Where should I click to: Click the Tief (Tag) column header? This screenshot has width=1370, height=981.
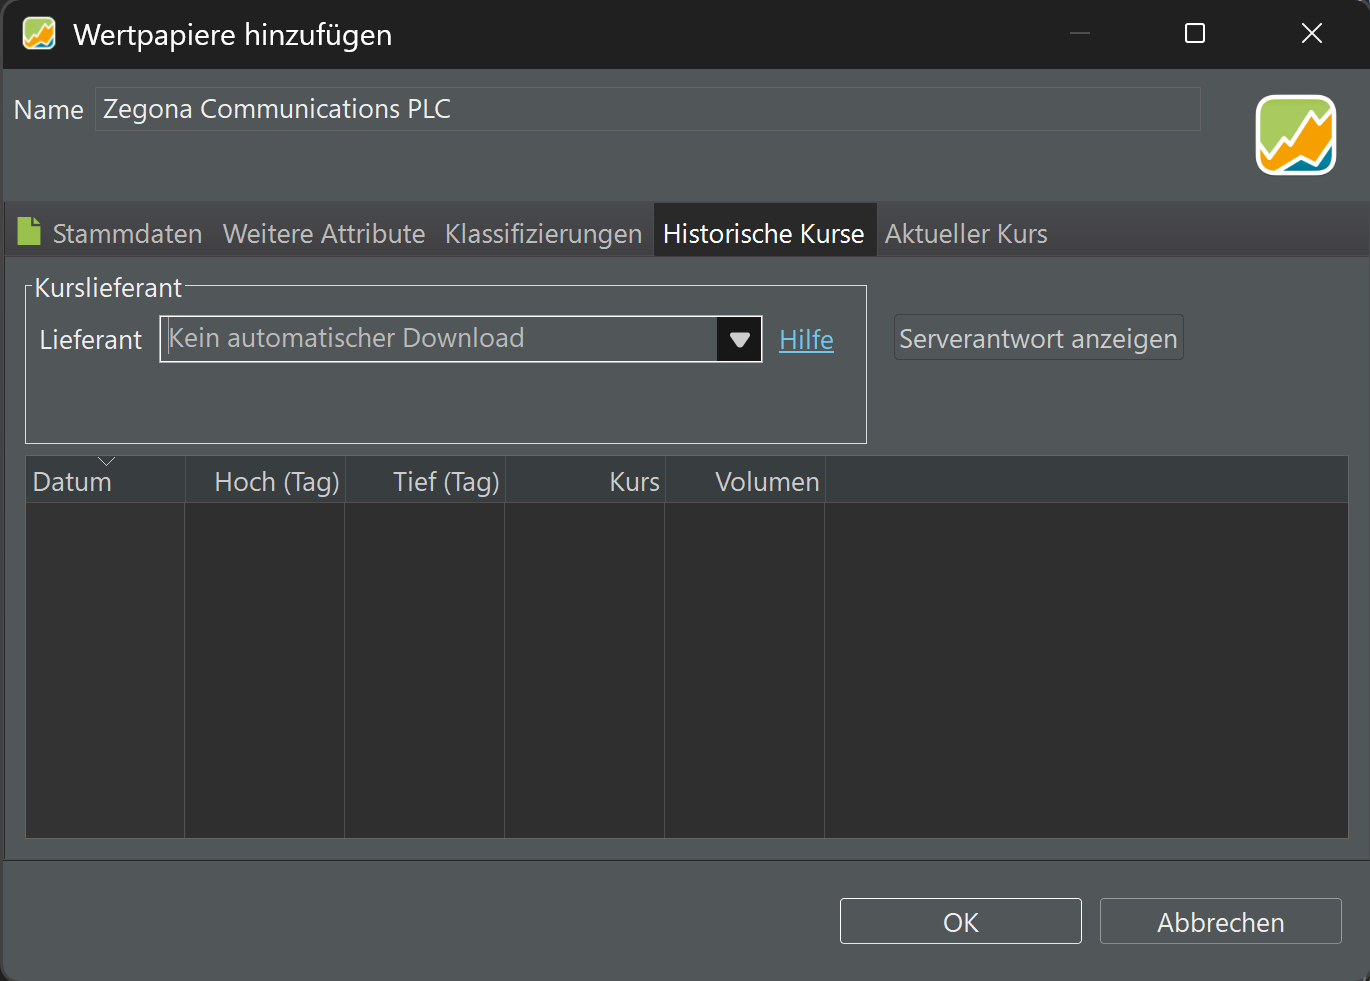[x=425, y=481]
